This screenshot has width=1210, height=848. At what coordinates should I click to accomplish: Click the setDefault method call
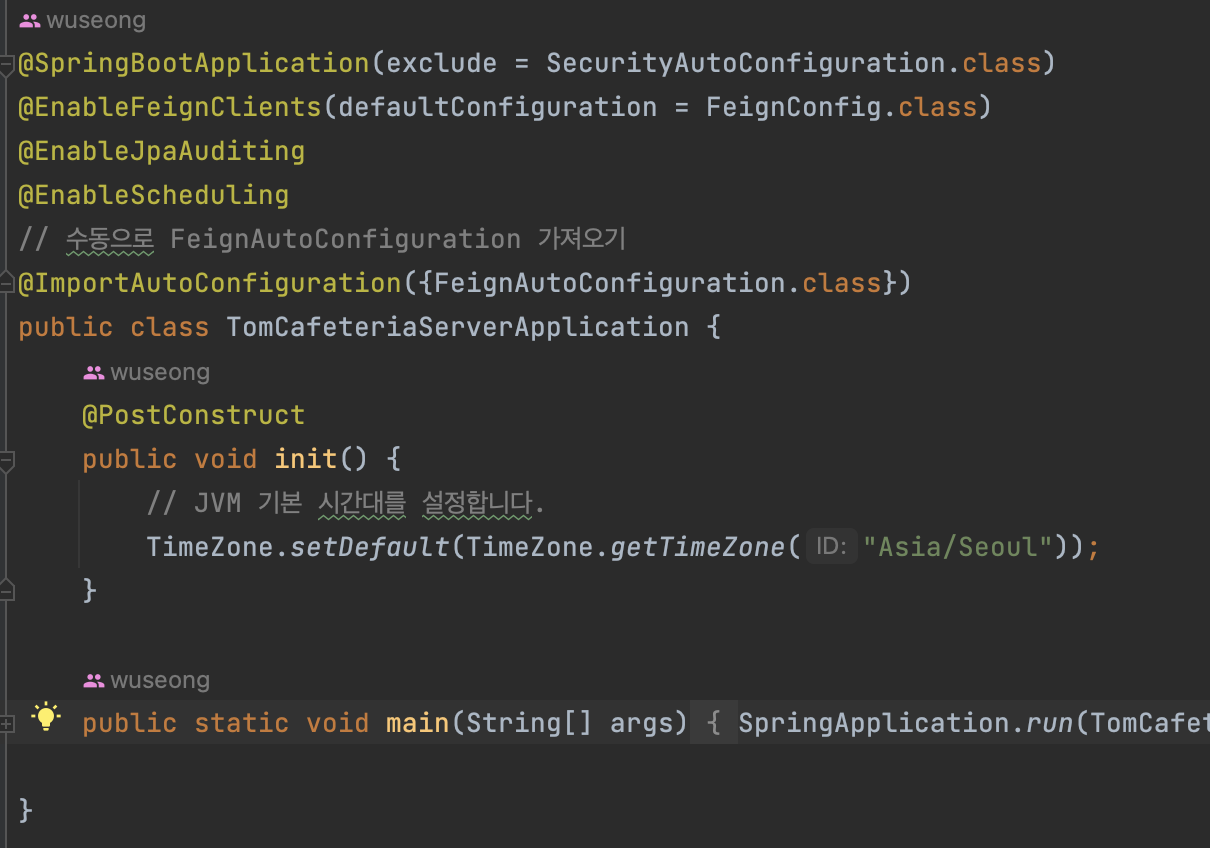[369, 547]
